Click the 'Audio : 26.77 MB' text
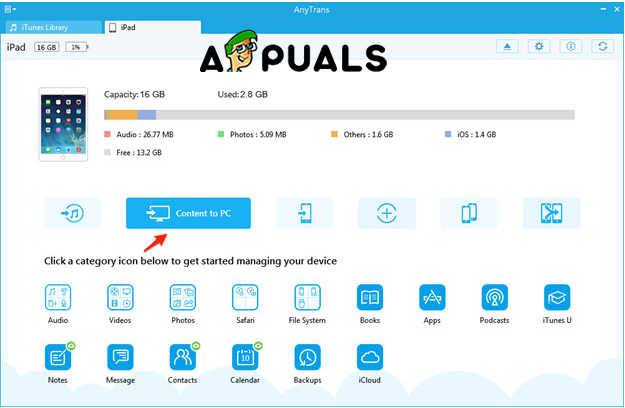 coord(145,135)
